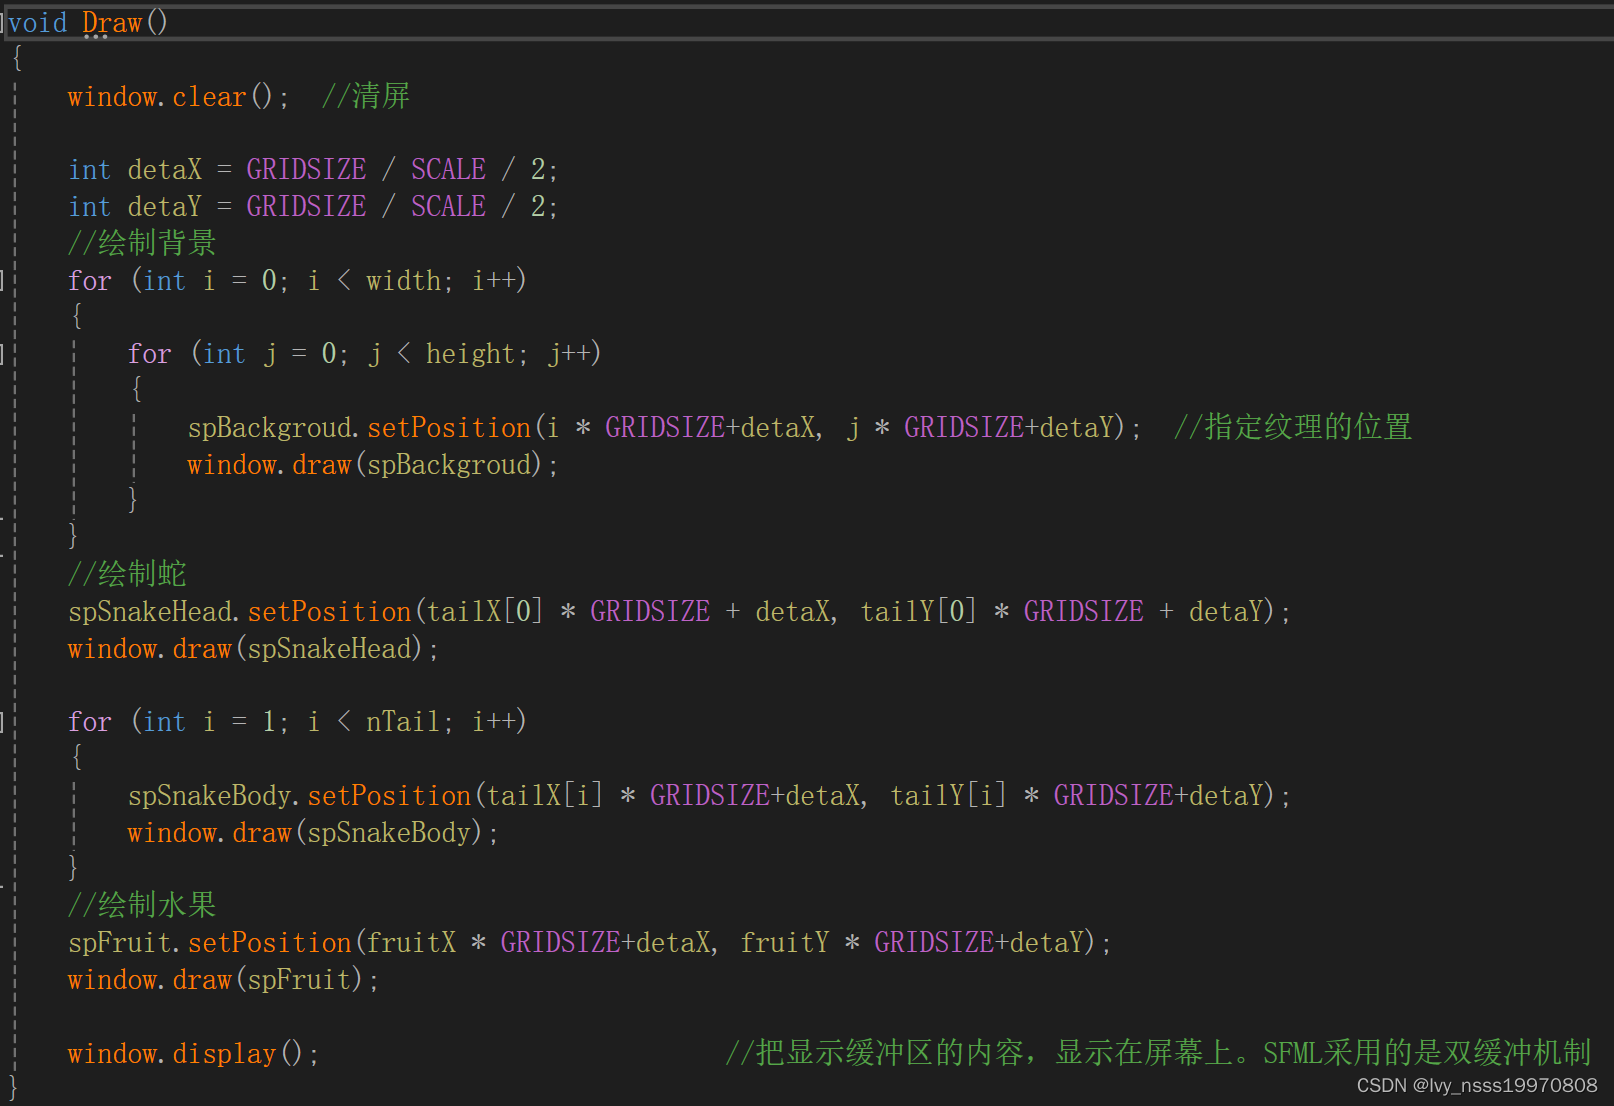Image resolution: width=1614 pixels, height=1106 pixels.
Task: Place cursor on the Draw function name
Action: 111,22
